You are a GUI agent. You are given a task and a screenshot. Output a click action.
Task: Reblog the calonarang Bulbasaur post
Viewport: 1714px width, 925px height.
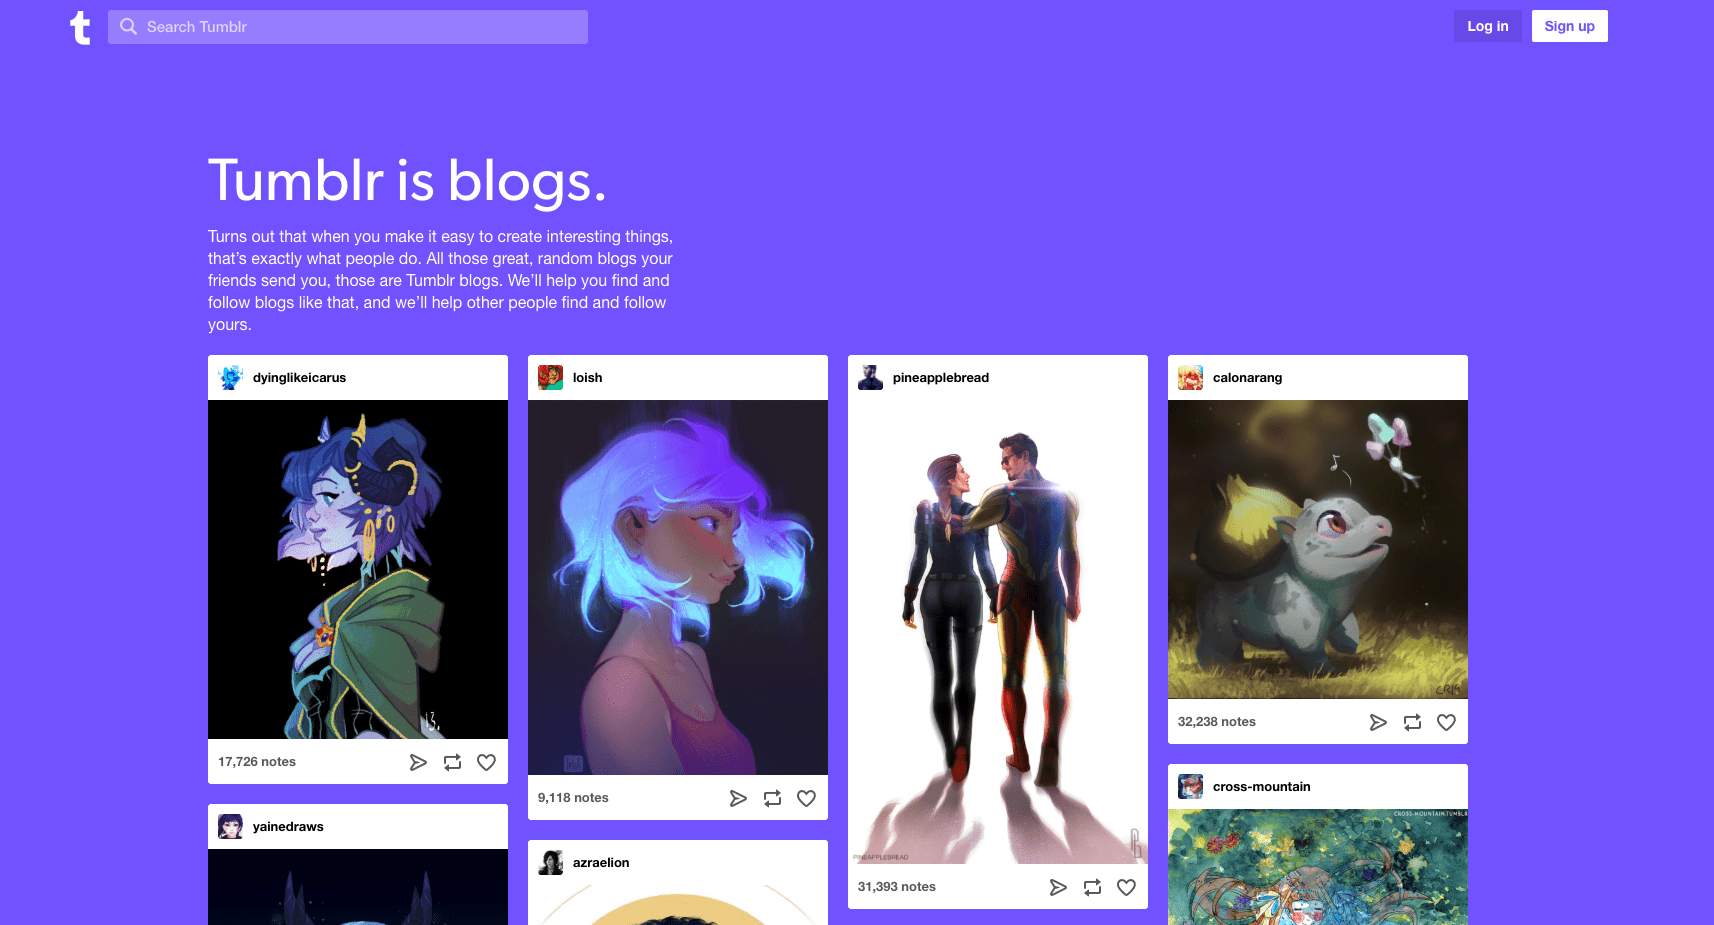(x=1412, y=722)
